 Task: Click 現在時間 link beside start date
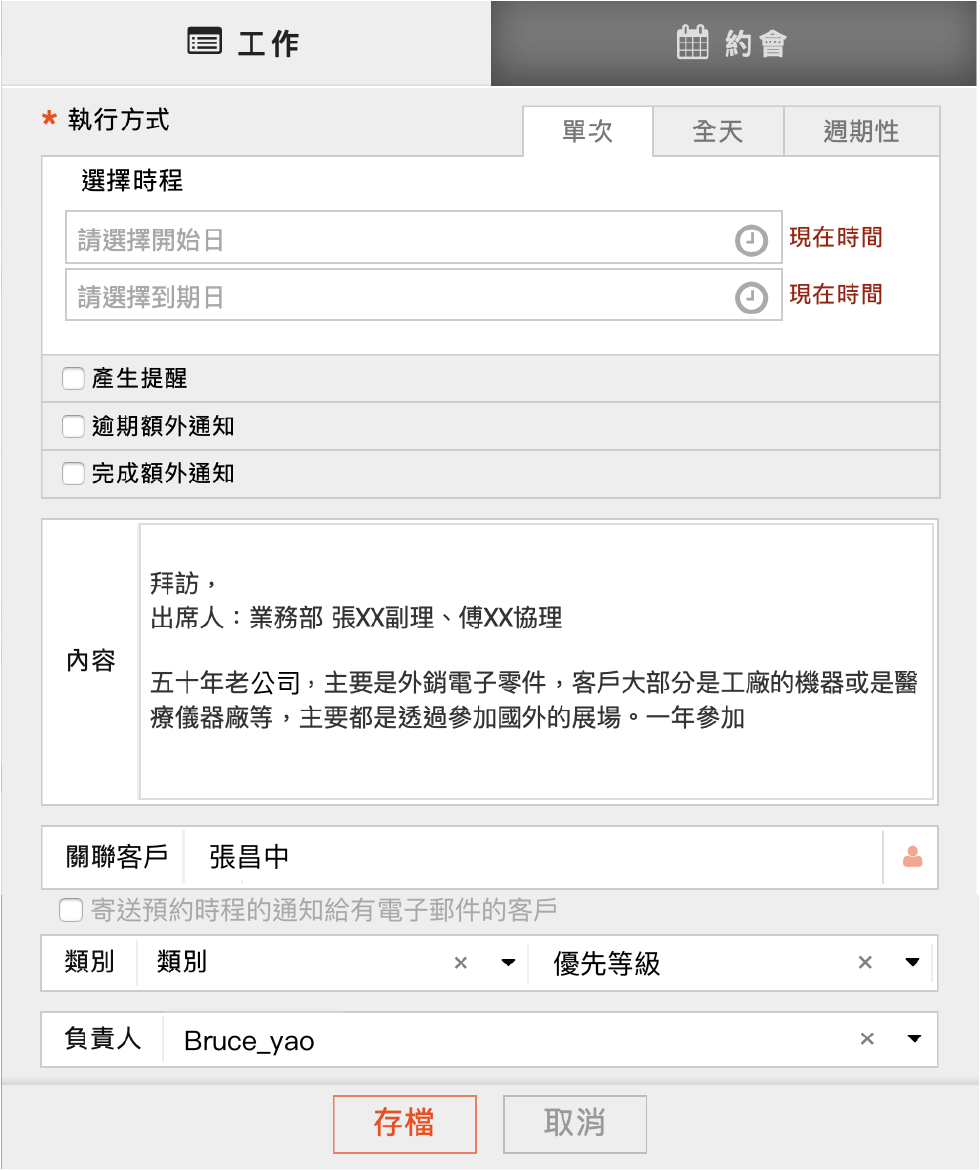[836, 237]
